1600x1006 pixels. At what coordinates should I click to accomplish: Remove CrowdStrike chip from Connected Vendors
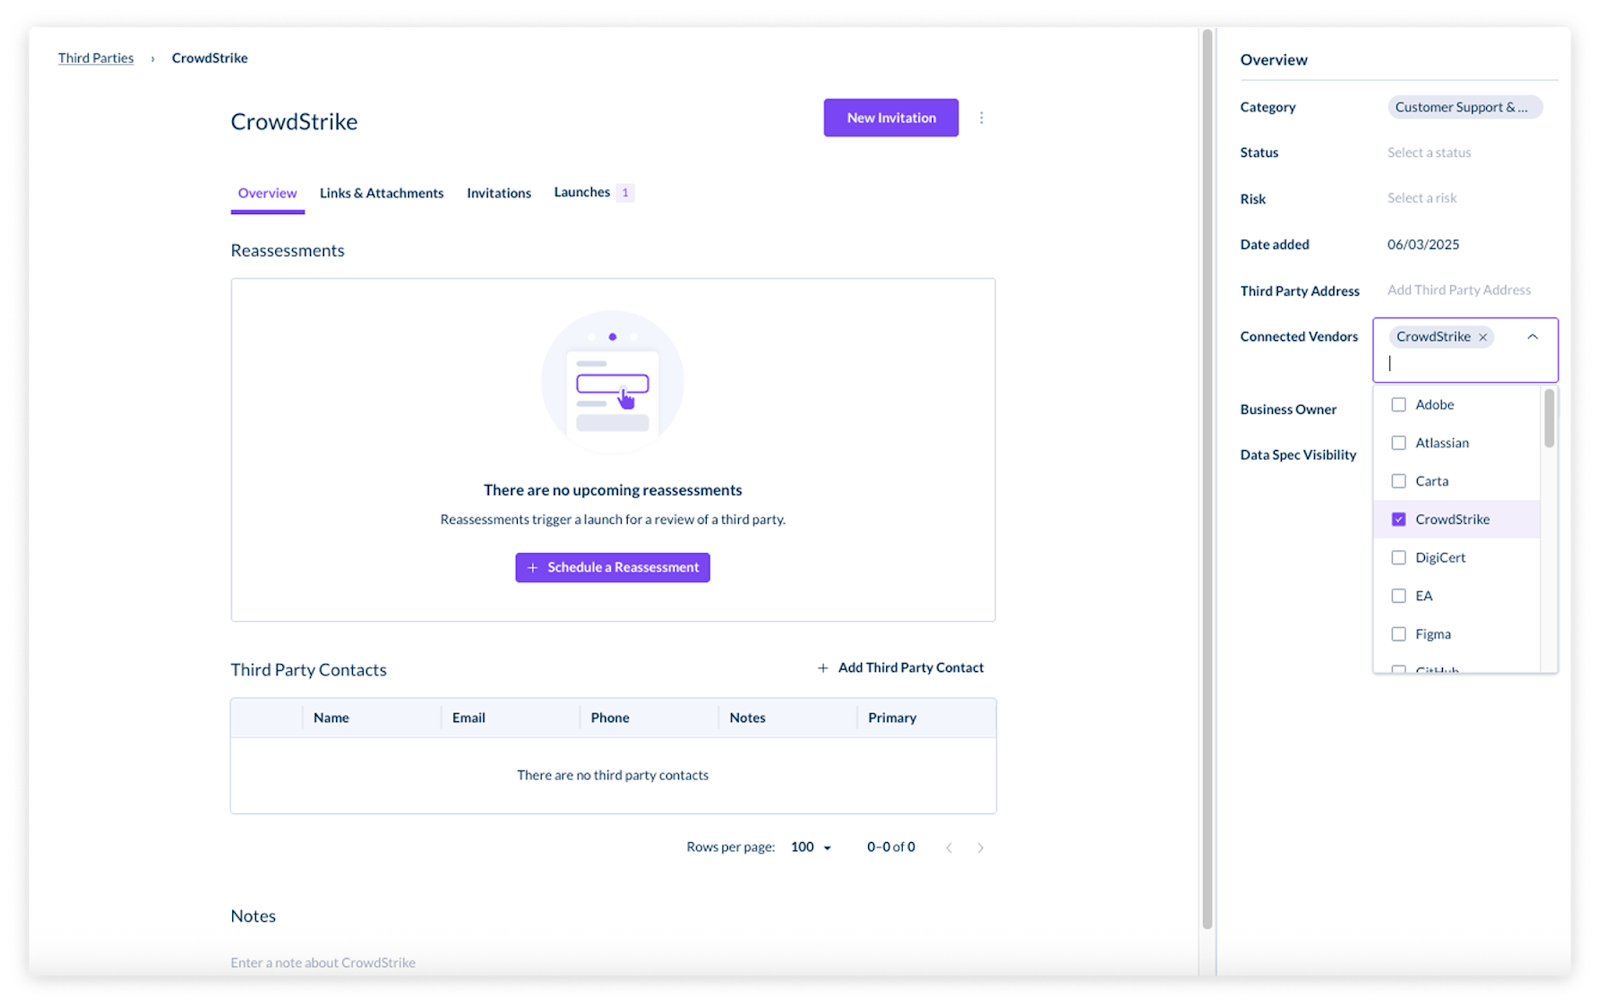pyautogui.click(x=1483, y=337)
